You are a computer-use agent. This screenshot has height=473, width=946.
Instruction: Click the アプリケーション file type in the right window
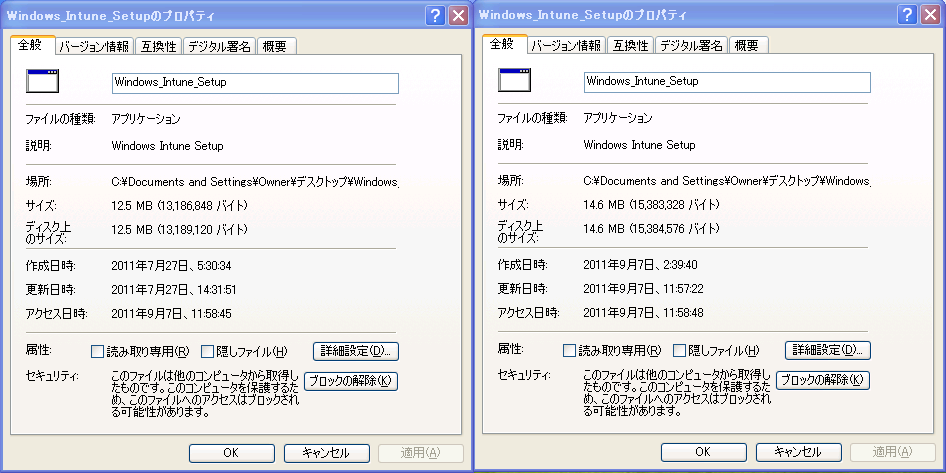click(618, 118)
